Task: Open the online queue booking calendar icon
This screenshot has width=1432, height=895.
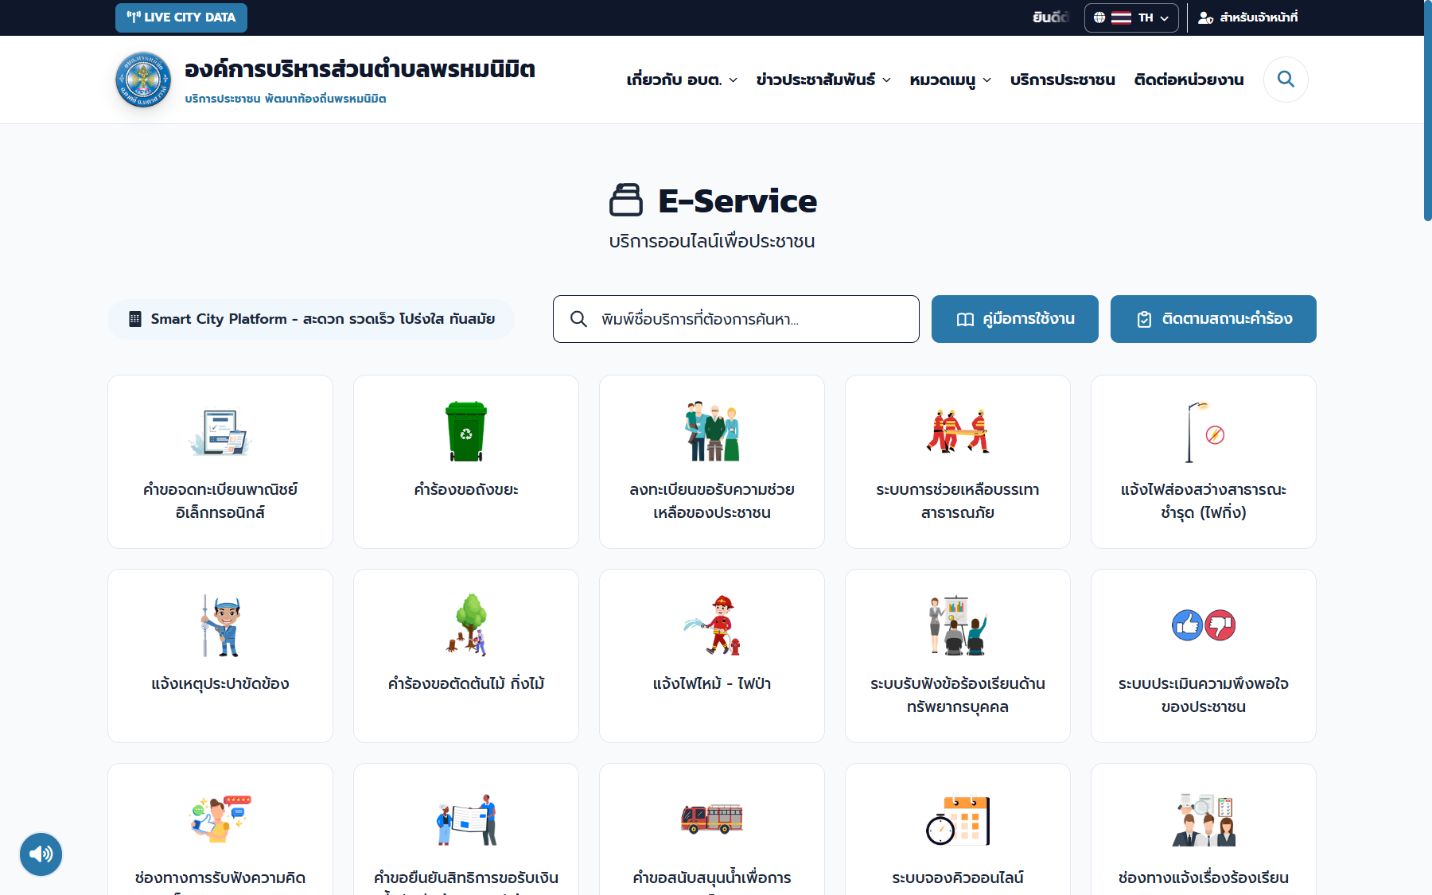Action: (958, 820)
